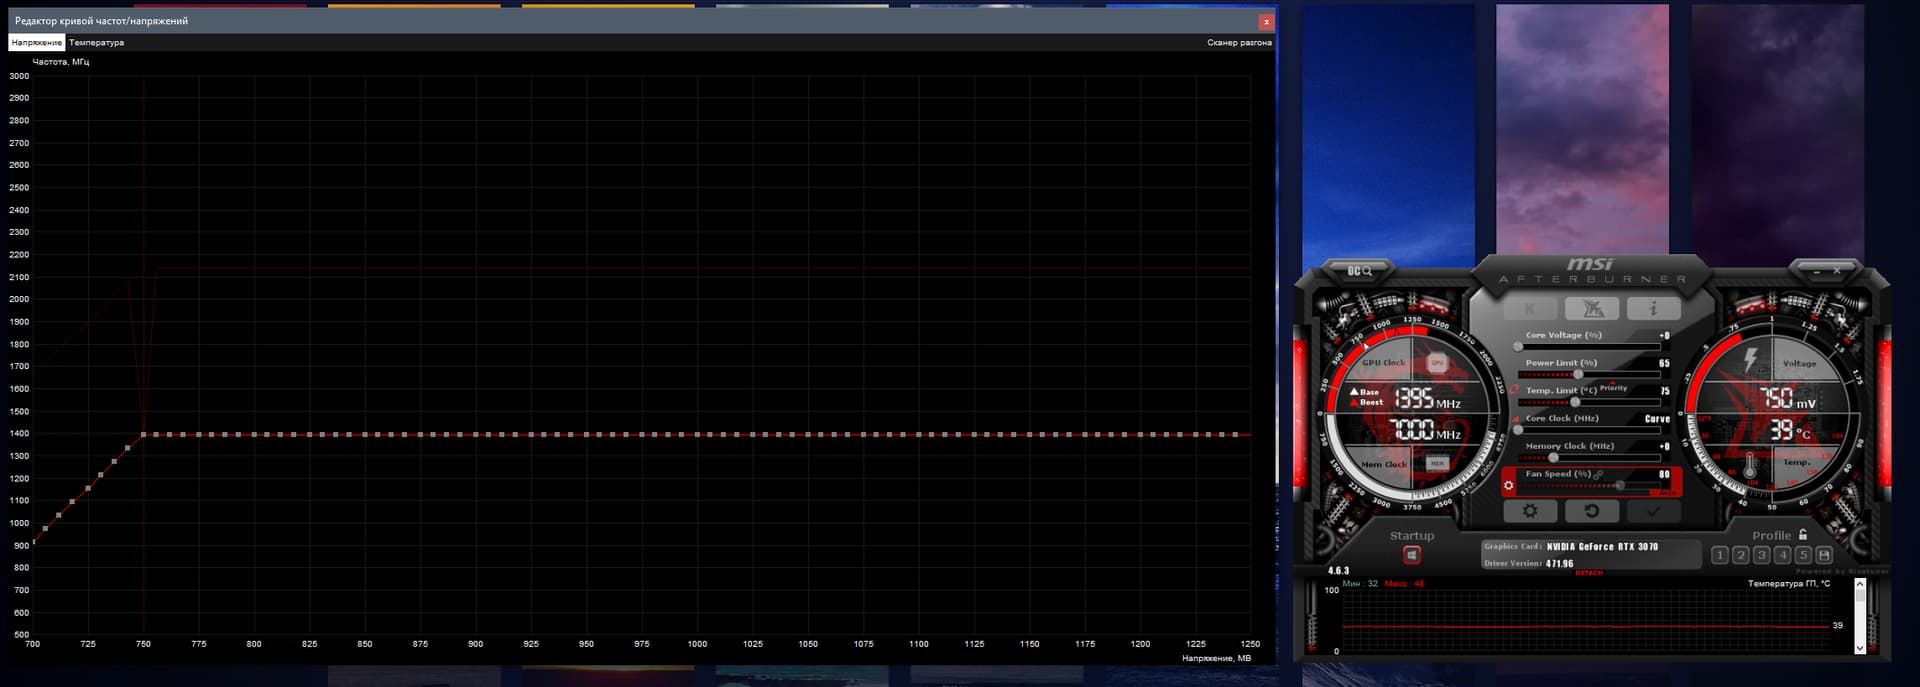Toggle the Profile lock icon
1920x687 pixels.
1803,535
